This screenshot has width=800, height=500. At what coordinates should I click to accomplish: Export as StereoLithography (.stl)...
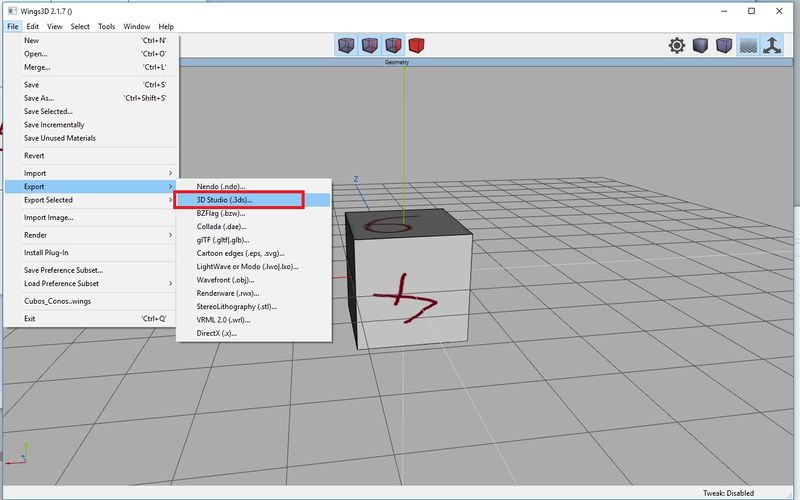(254, 306)
